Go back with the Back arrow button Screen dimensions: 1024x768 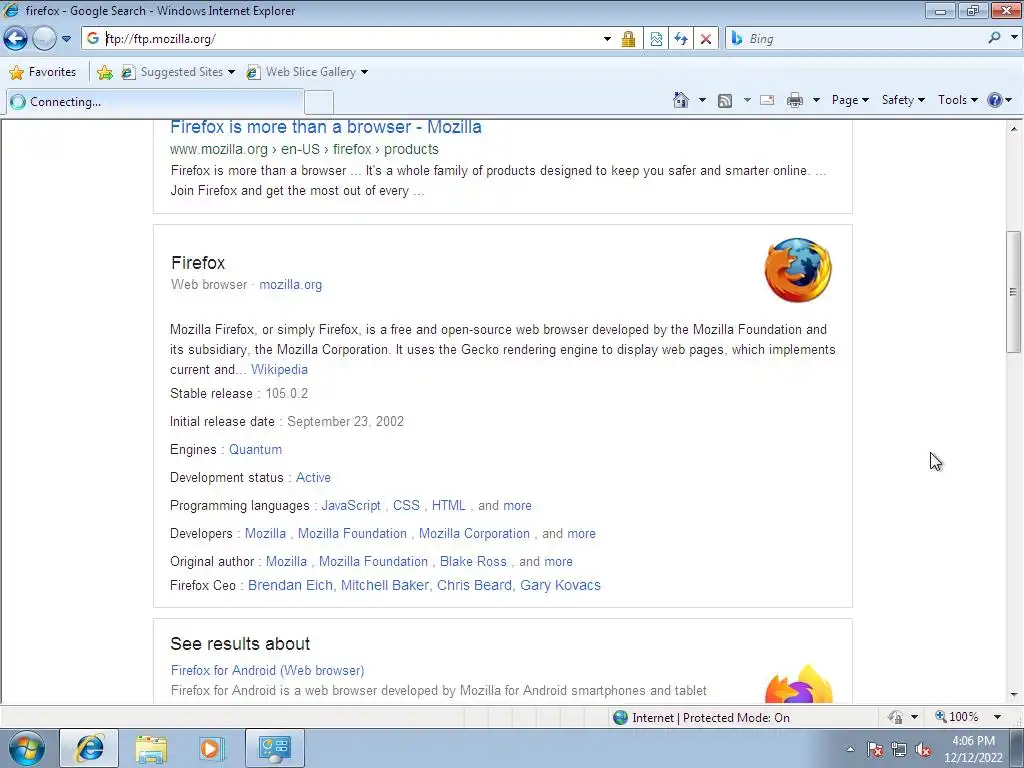tap(16, 39)
